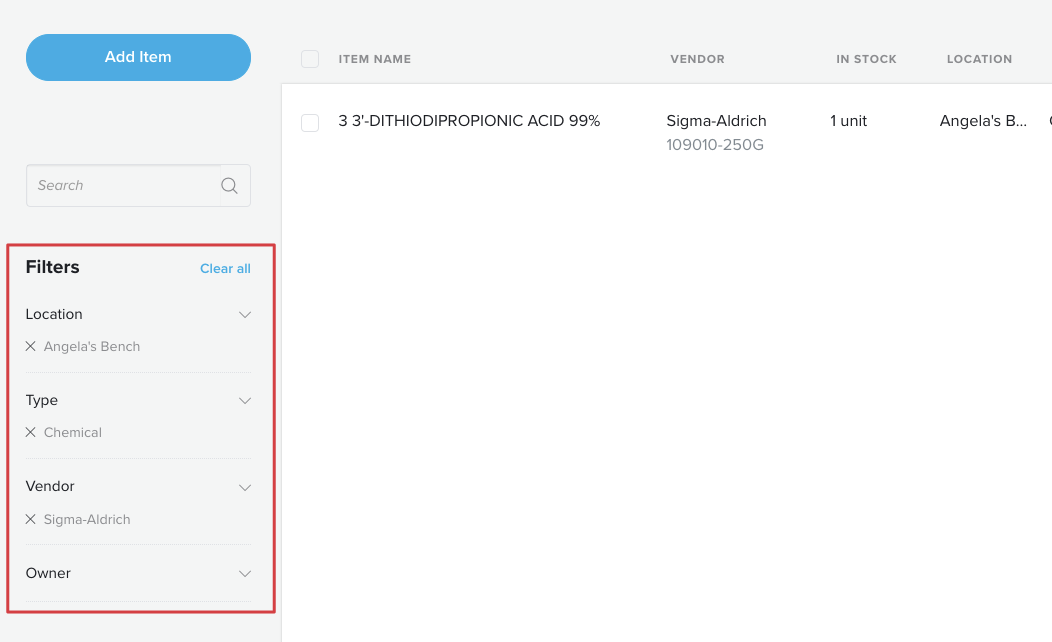
Task: Sort by the Vendor column header
Action: [x=697, y=59]
